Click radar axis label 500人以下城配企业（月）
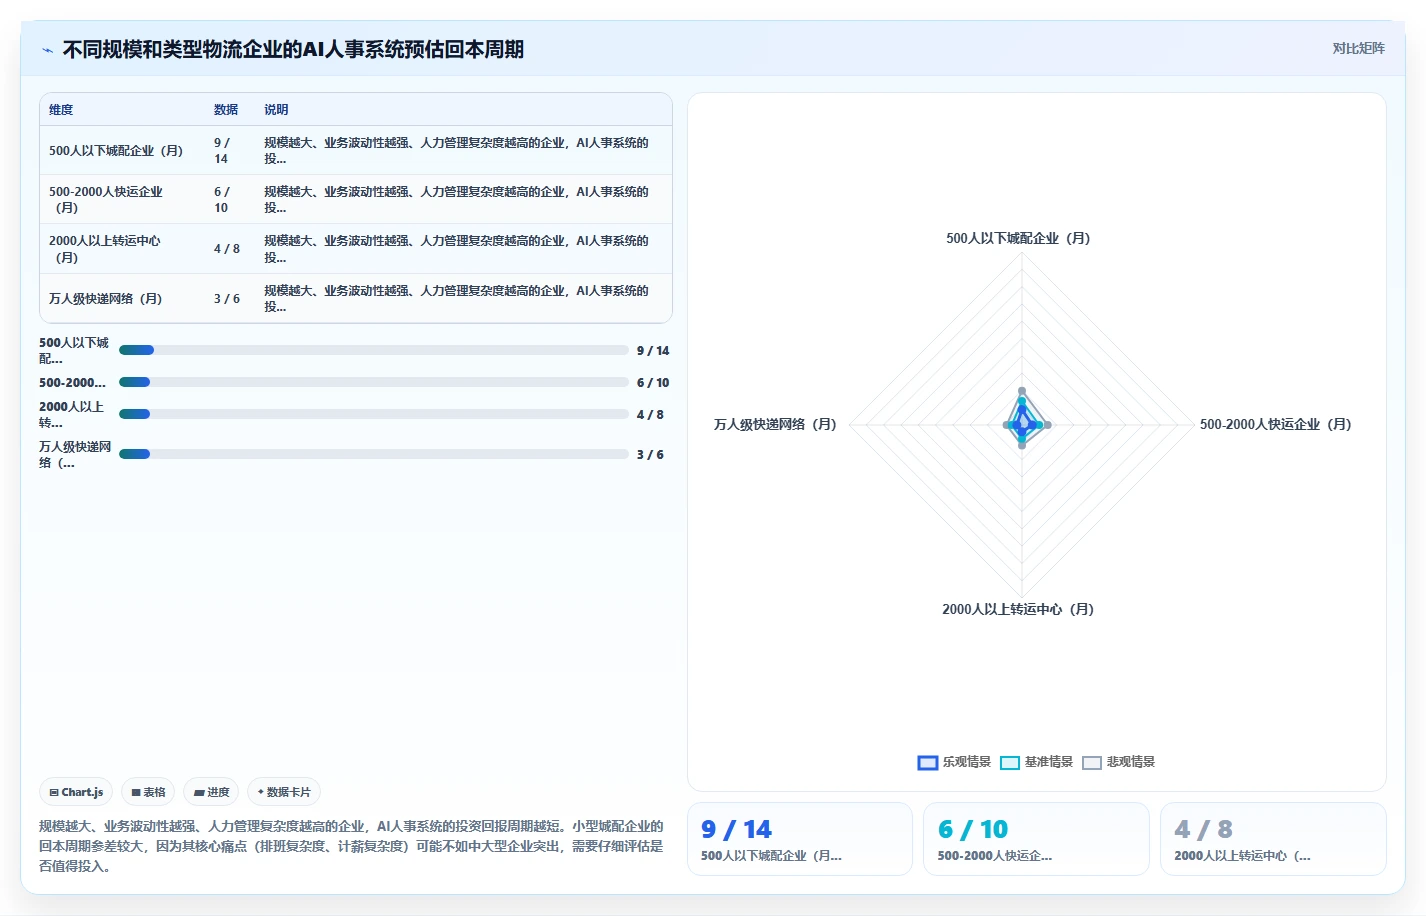Viewport: 1426px width, 916px height. (1018, 238)
